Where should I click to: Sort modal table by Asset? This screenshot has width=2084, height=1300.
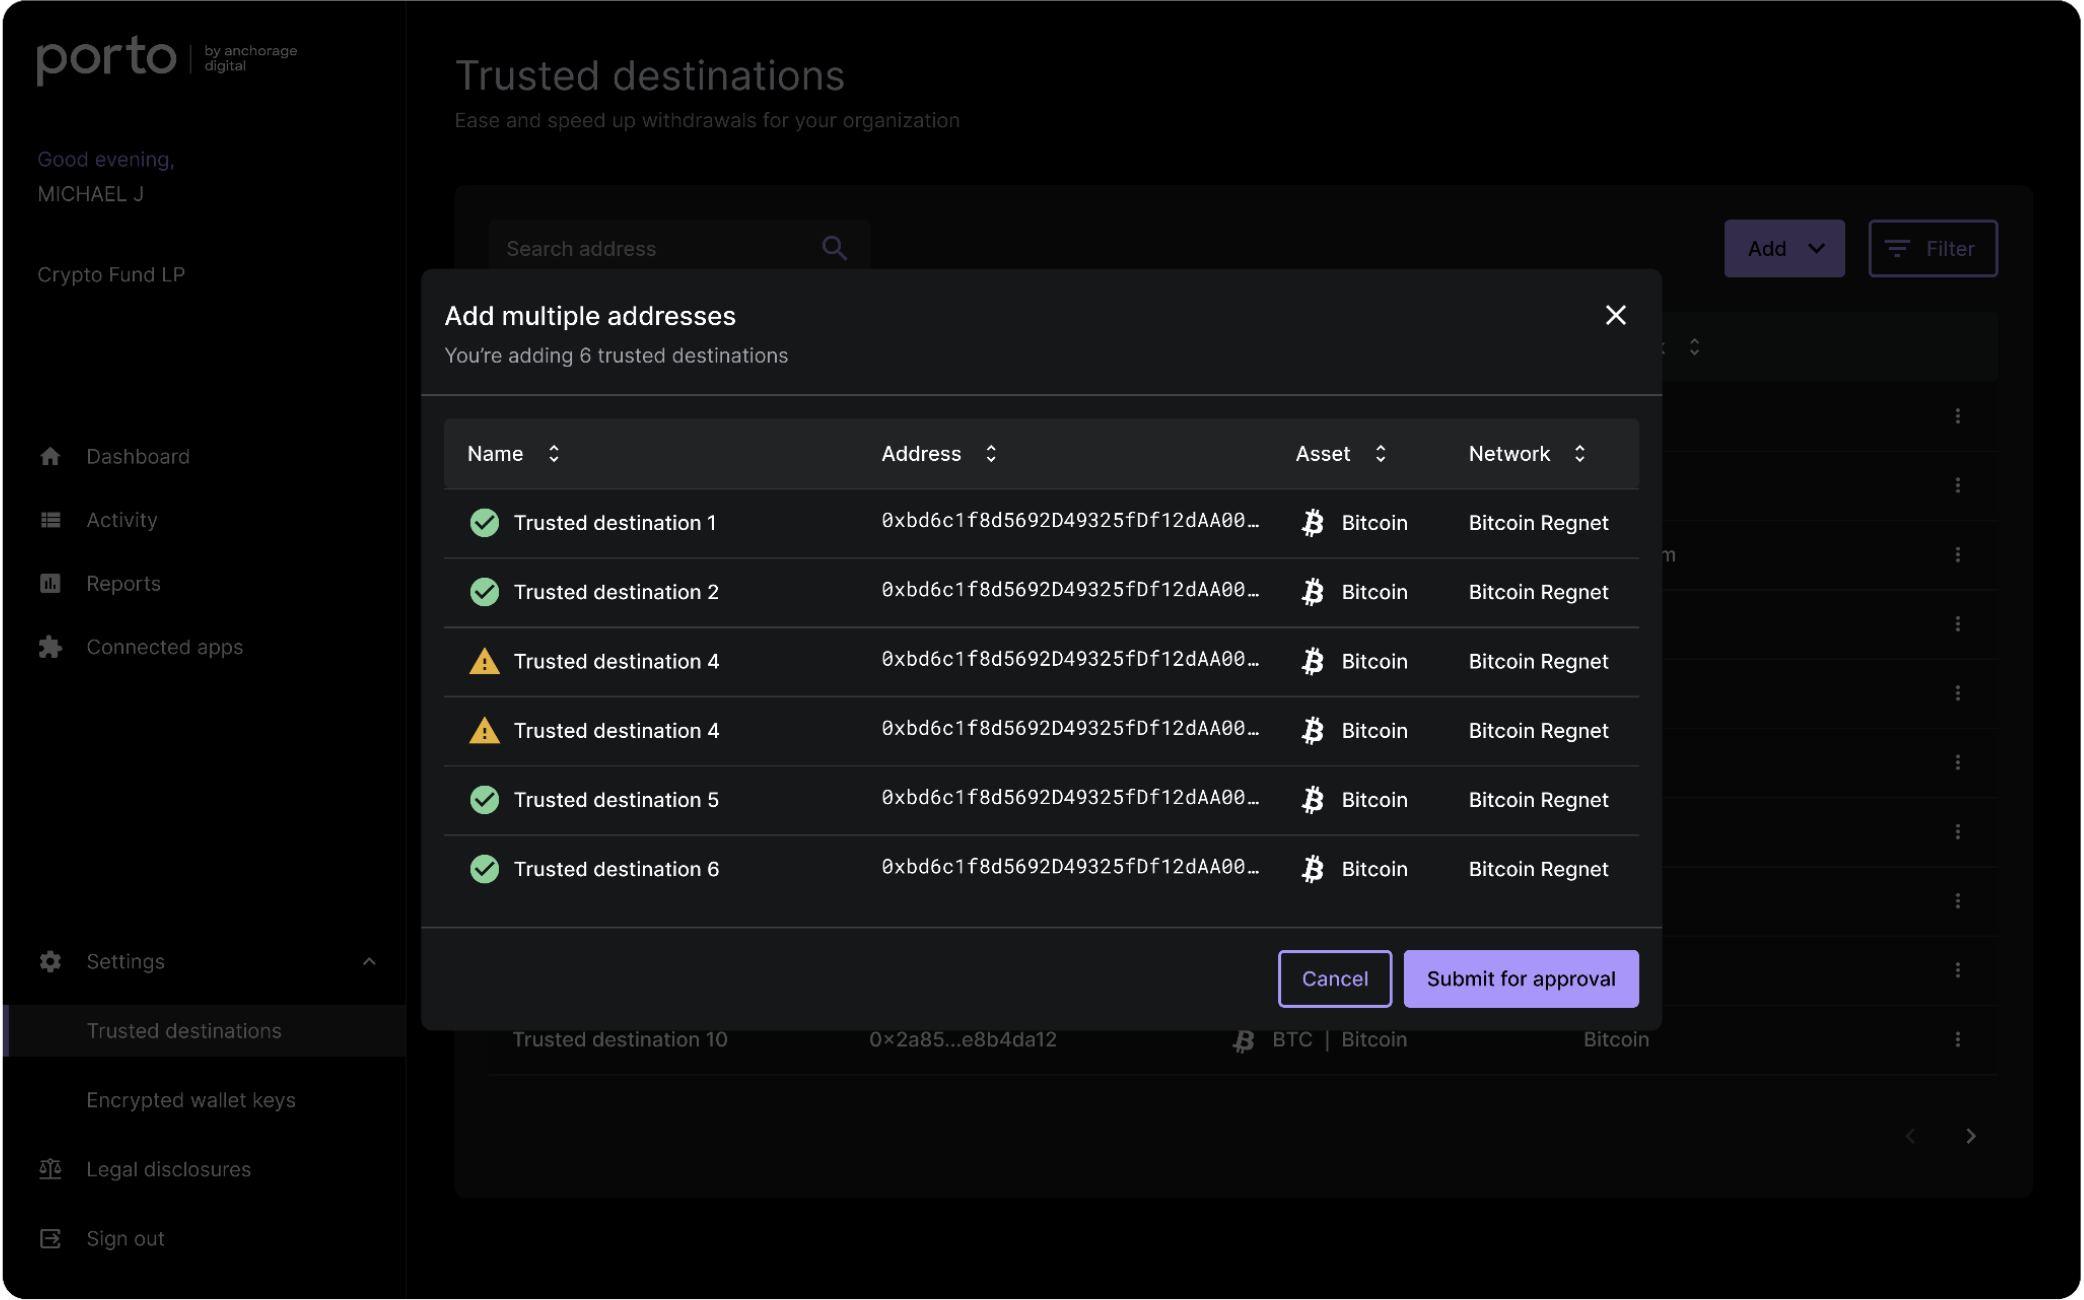[1380, 453]
